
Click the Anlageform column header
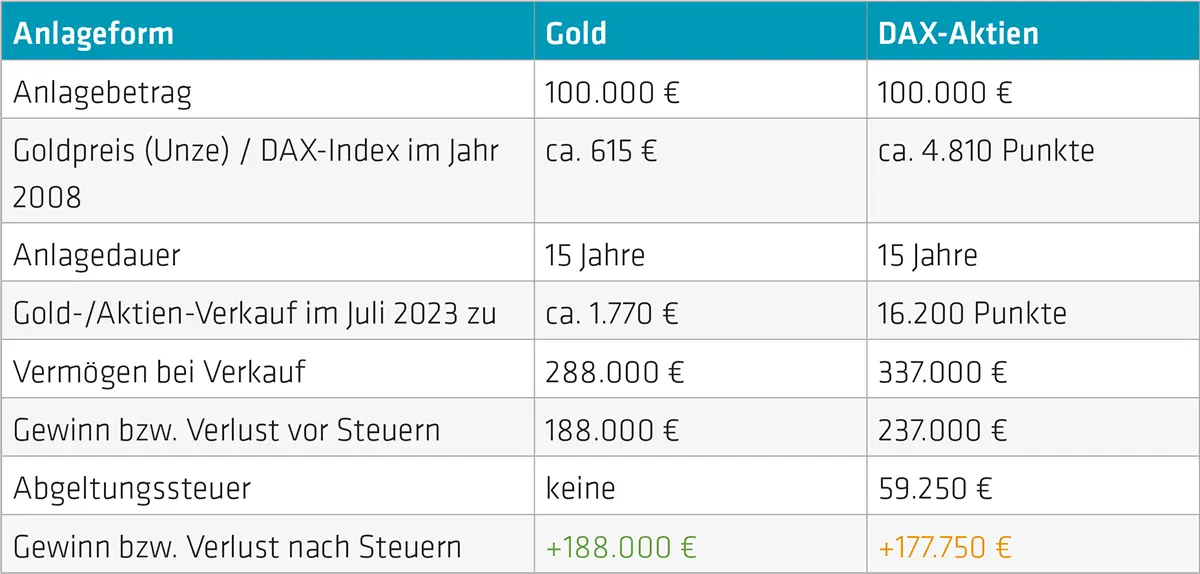(x=94, y=33)
